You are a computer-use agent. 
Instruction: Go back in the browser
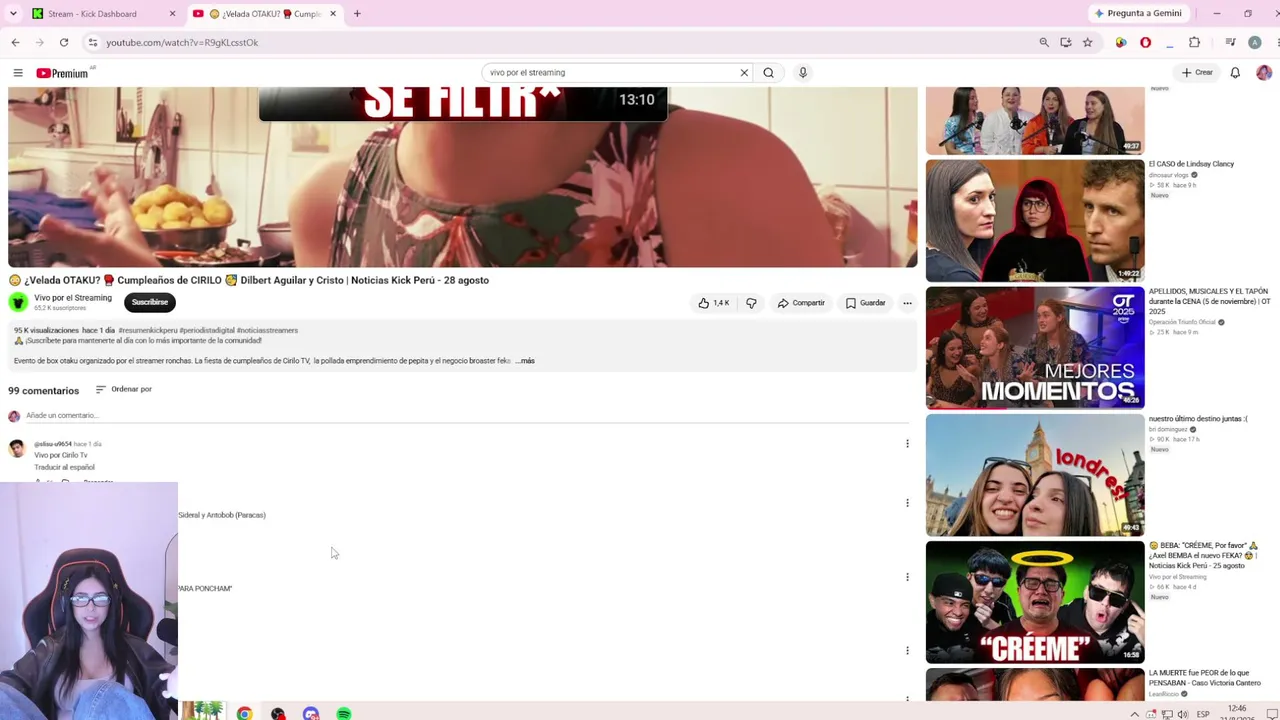15,42
